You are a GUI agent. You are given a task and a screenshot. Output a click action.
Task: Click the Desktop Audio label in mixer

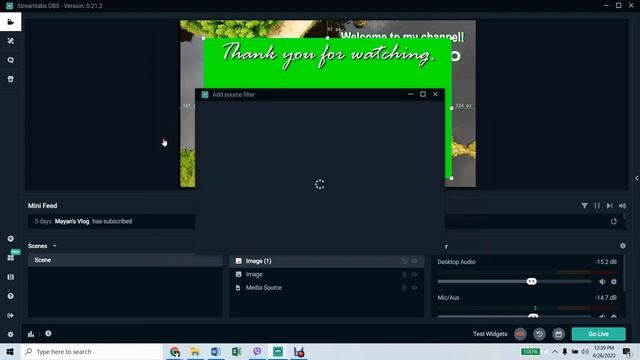click(x=456, y=262)
